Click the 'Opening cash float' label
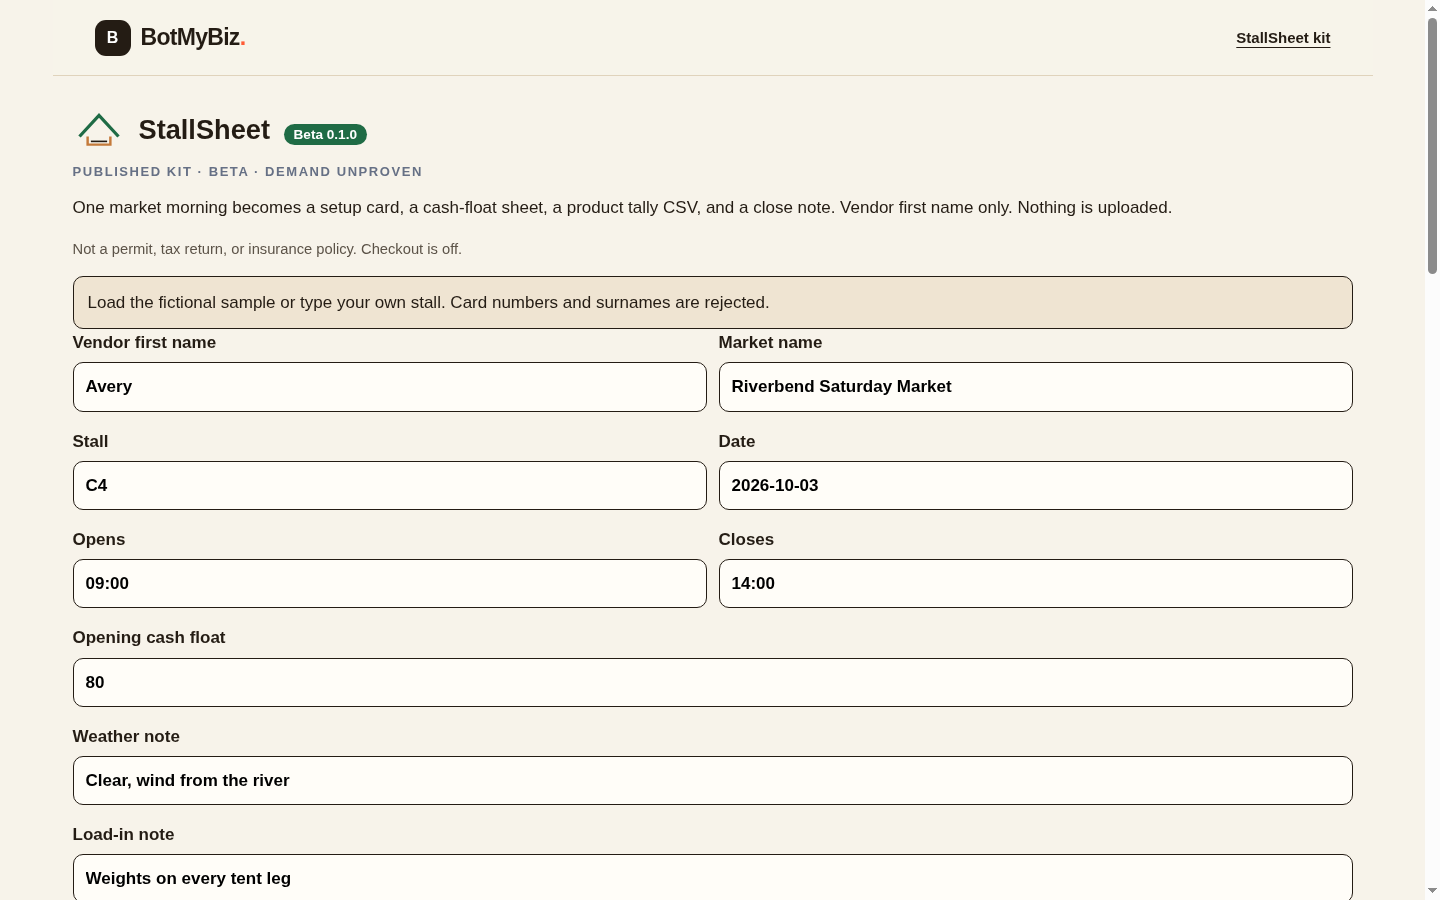This screenshot has width=1440, height=900. (149, 637)
